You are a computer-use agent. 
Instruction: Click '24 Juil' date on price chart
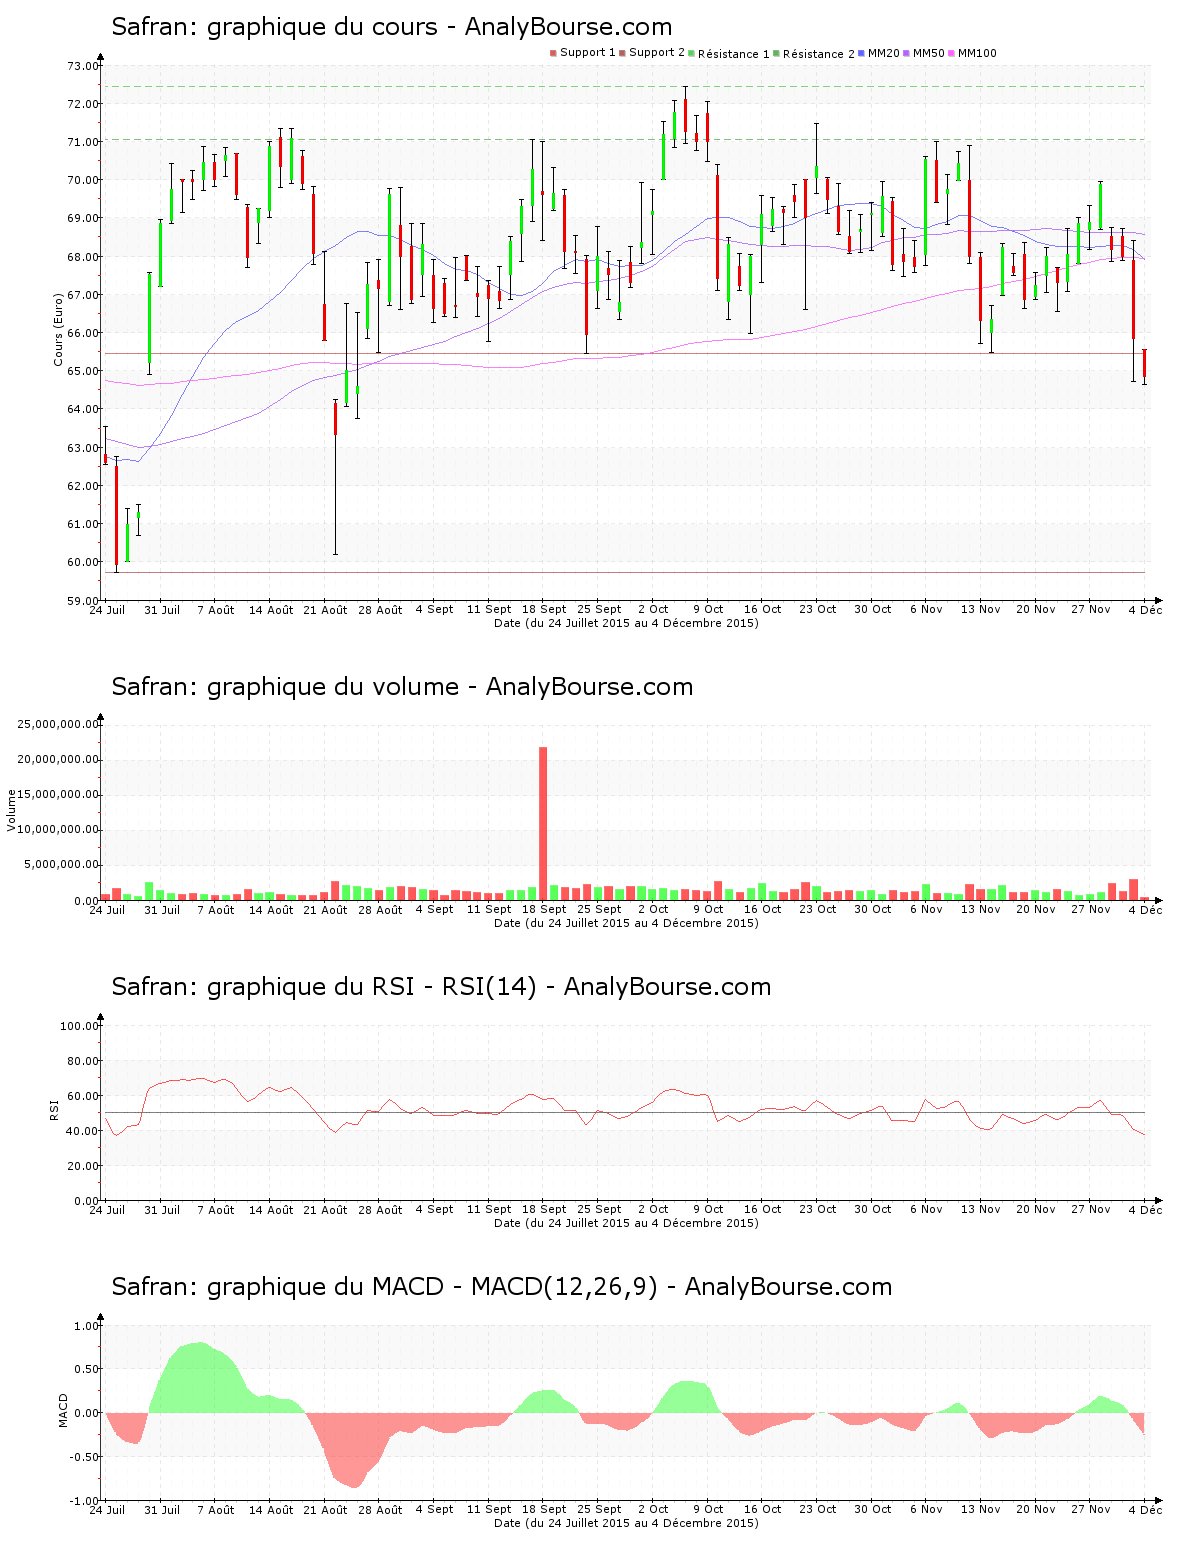(108, 609)
